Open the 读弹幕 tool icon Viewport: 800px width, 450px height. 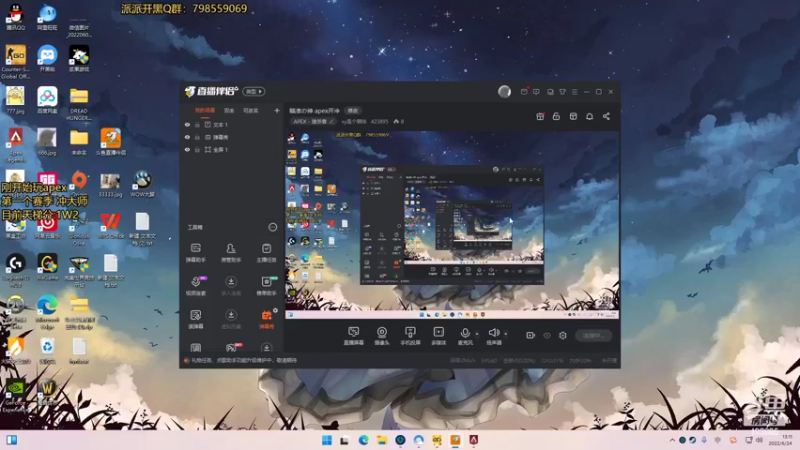click(195, 319)
